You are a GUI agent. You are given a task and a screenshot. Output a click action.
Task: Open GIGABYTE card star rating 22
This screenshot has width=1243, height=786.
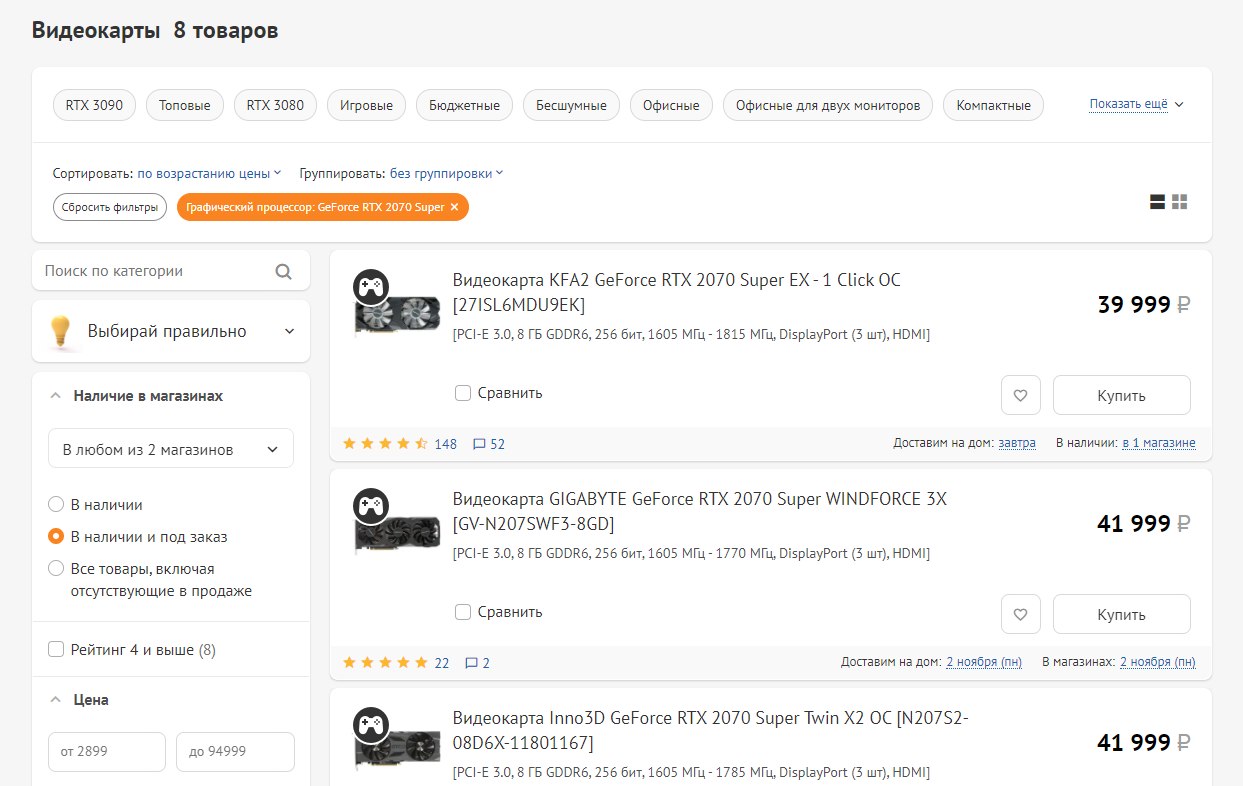(x=396, y=663)
